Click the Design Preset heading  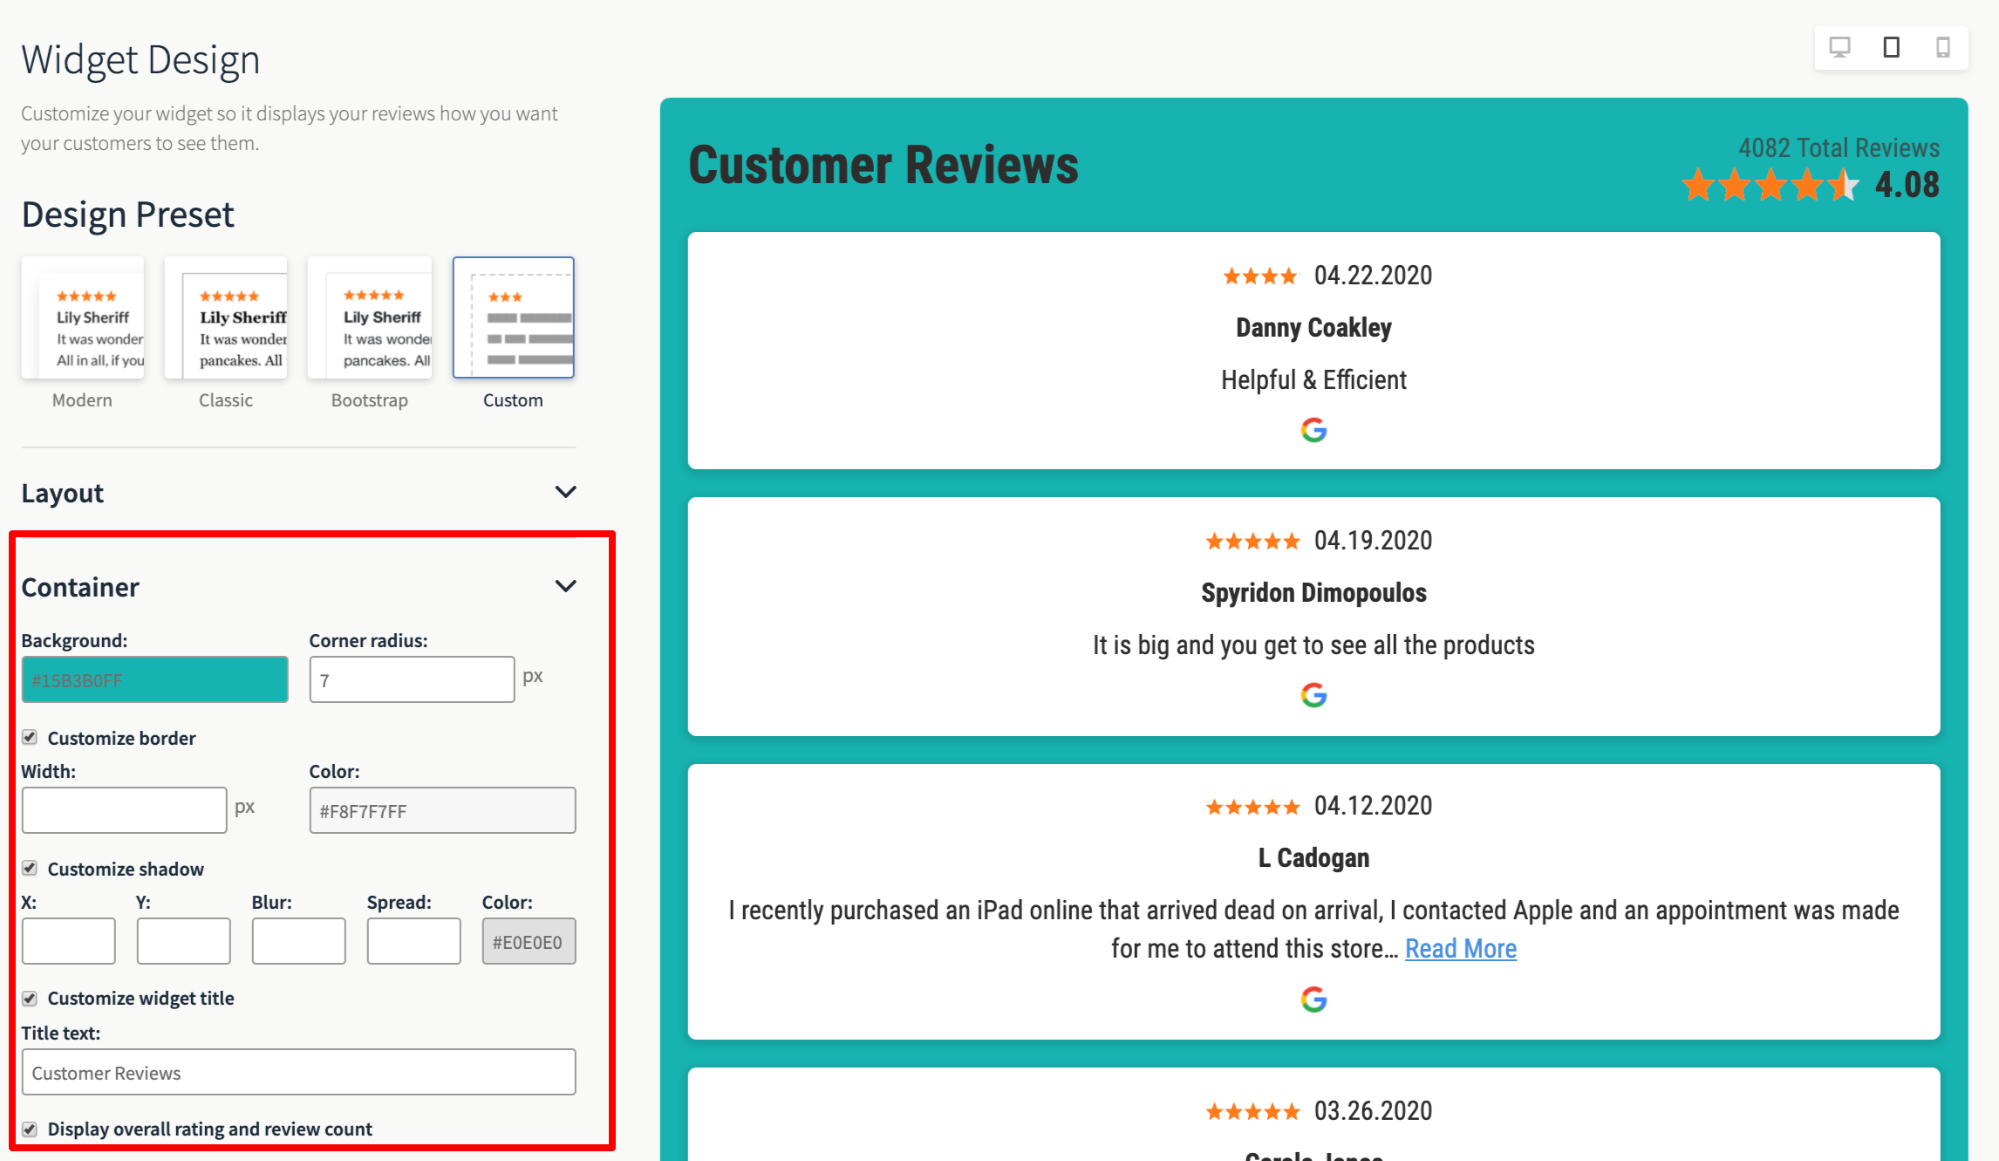(128, 214)
